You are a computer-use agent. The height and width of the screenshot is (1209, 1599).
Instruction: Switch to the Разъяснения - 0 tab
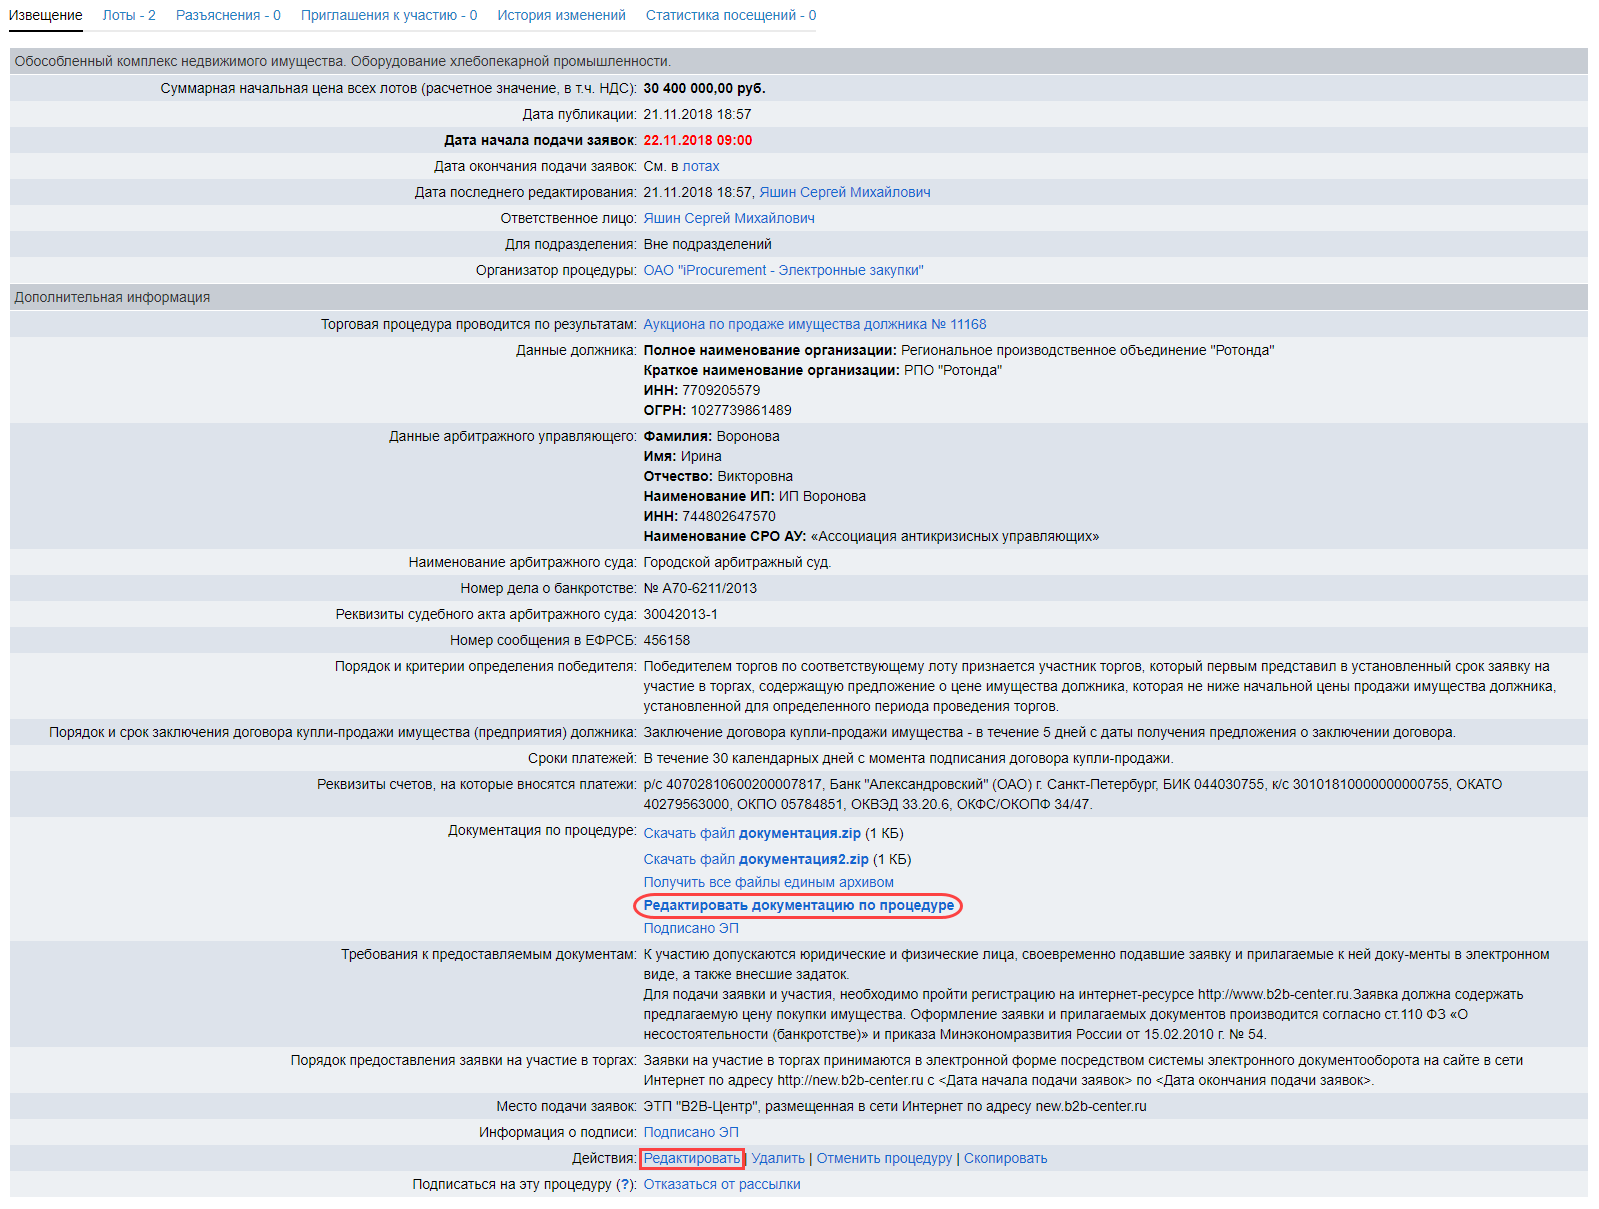tap(228, 15)
